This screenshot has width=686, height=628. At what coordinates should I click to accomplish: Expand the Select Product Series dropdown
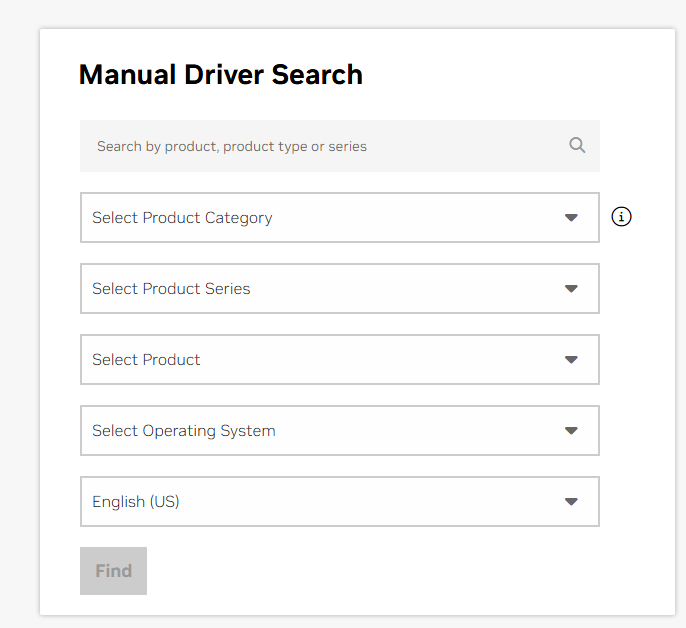339,289
